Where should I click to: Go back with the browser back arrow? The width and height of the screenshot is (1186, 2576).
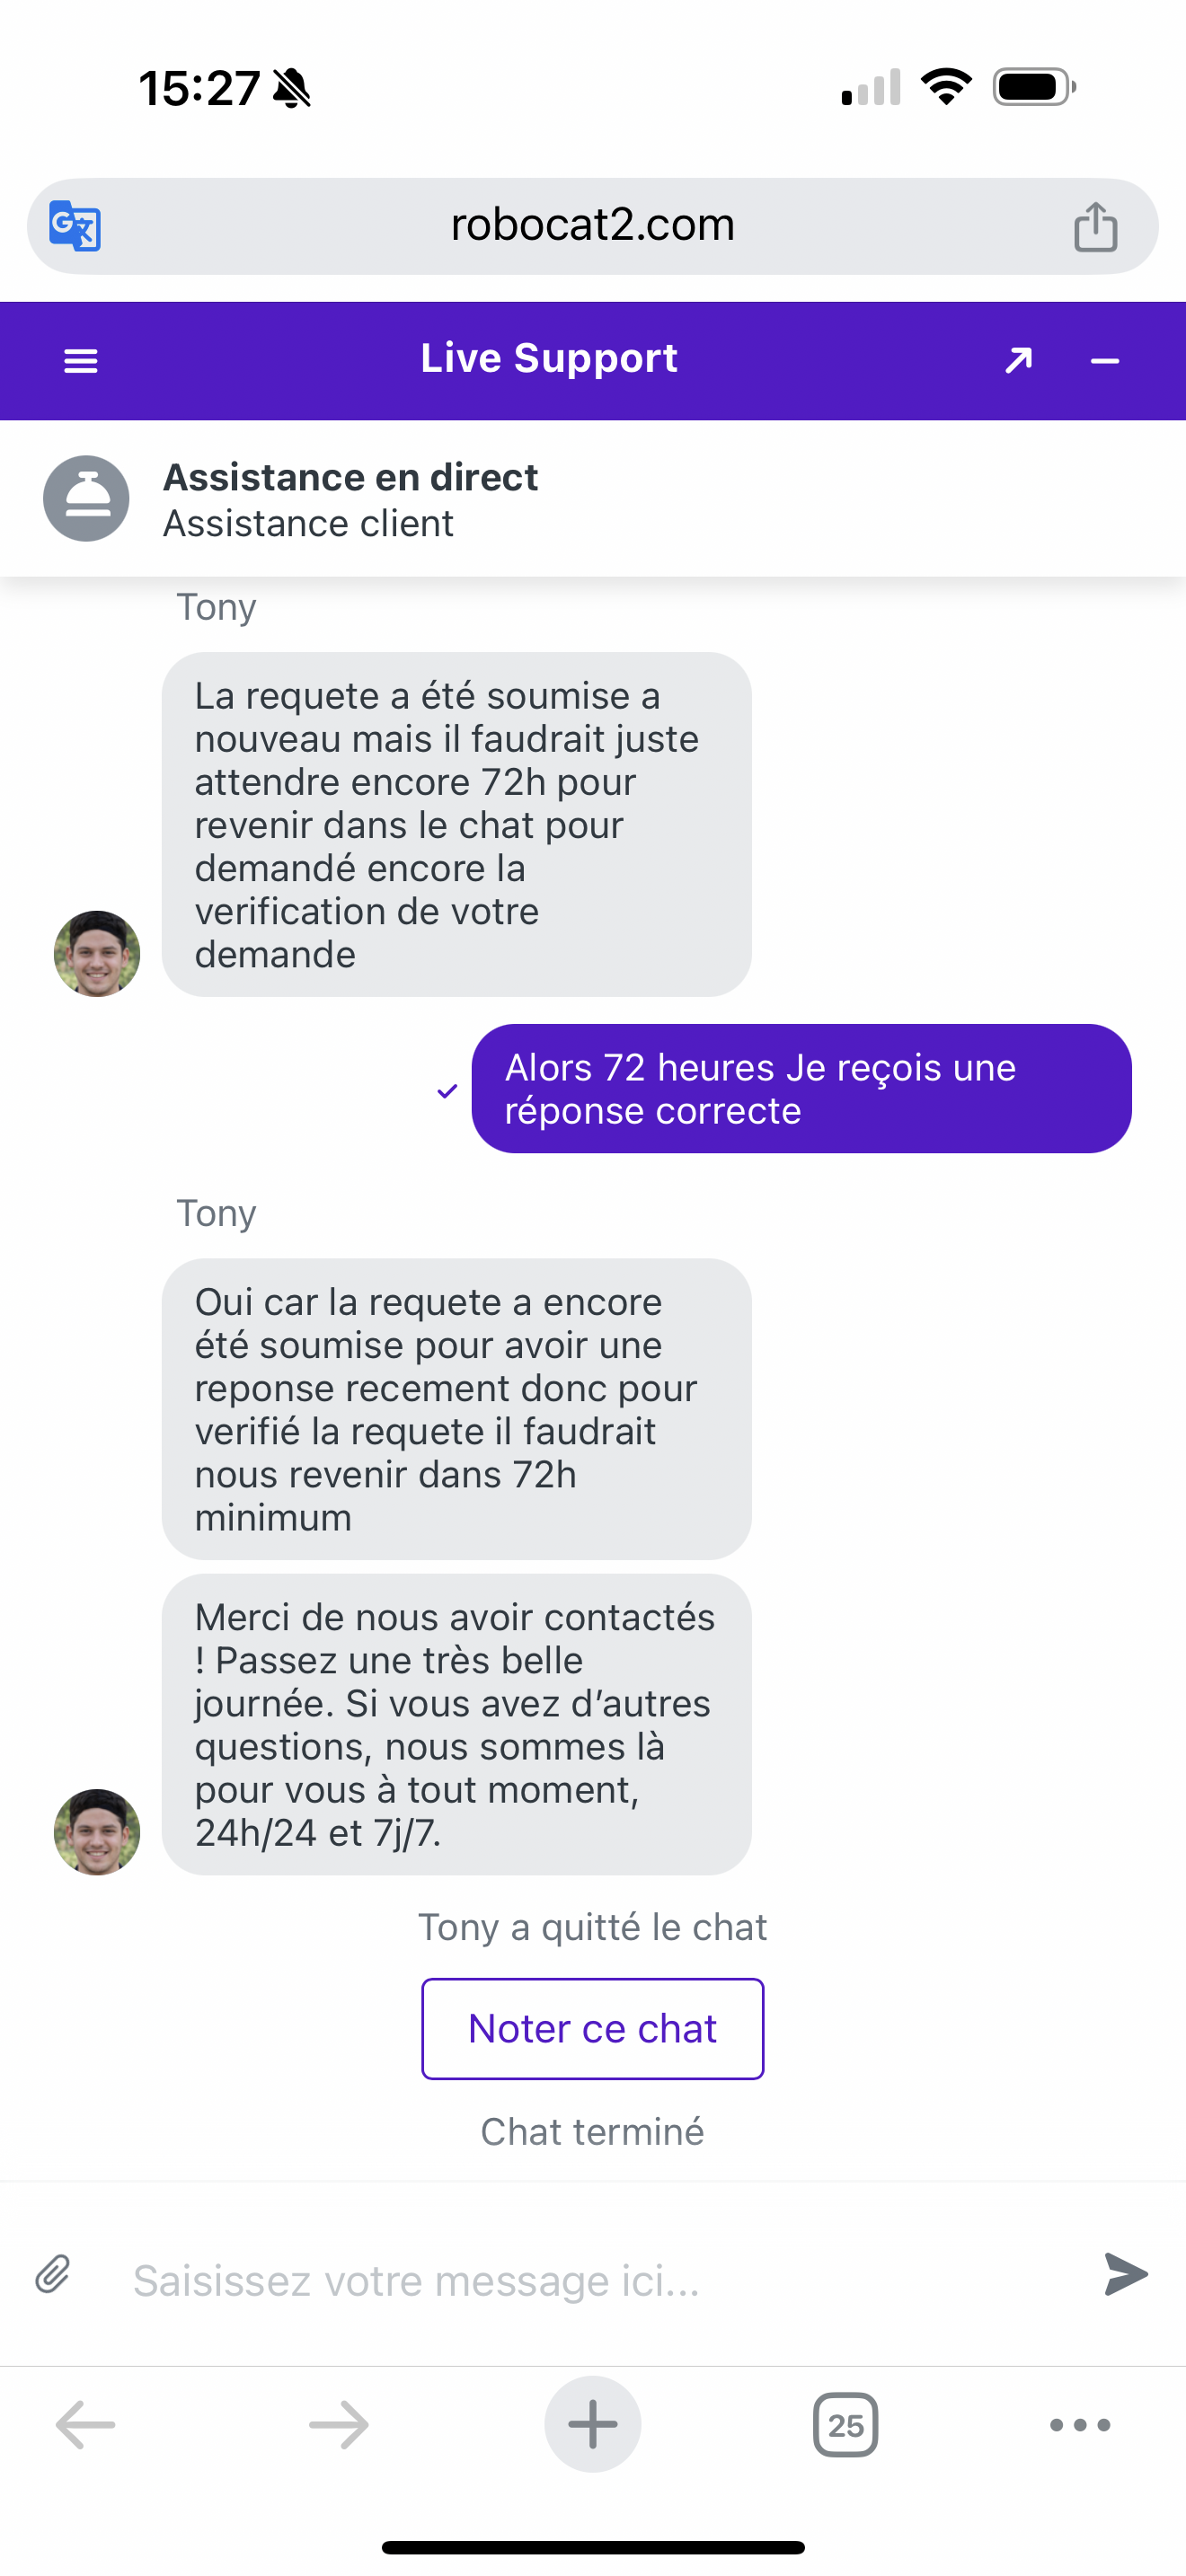coord(85,2424)
